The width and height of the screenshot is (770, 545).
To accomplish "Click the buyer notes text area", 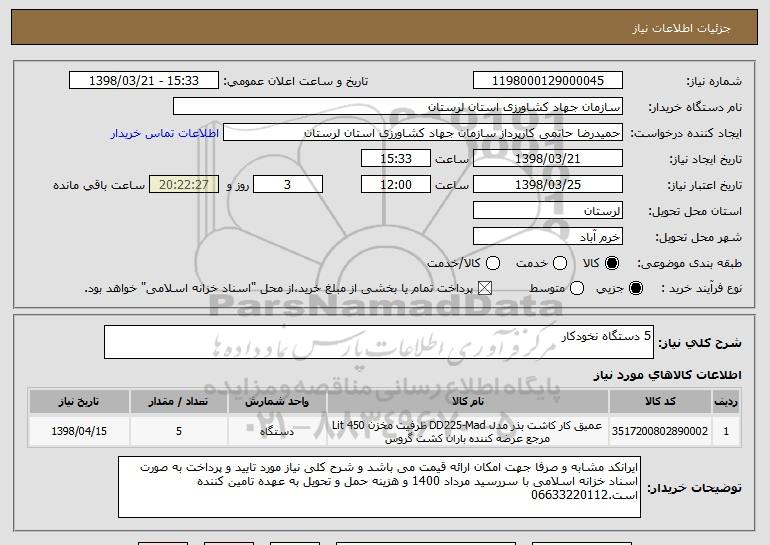I will coord(379,487).
